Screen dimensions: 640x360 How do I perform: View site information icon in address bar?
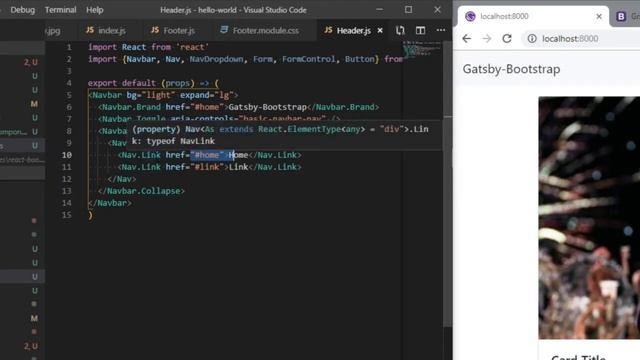(x=532, y=38)
